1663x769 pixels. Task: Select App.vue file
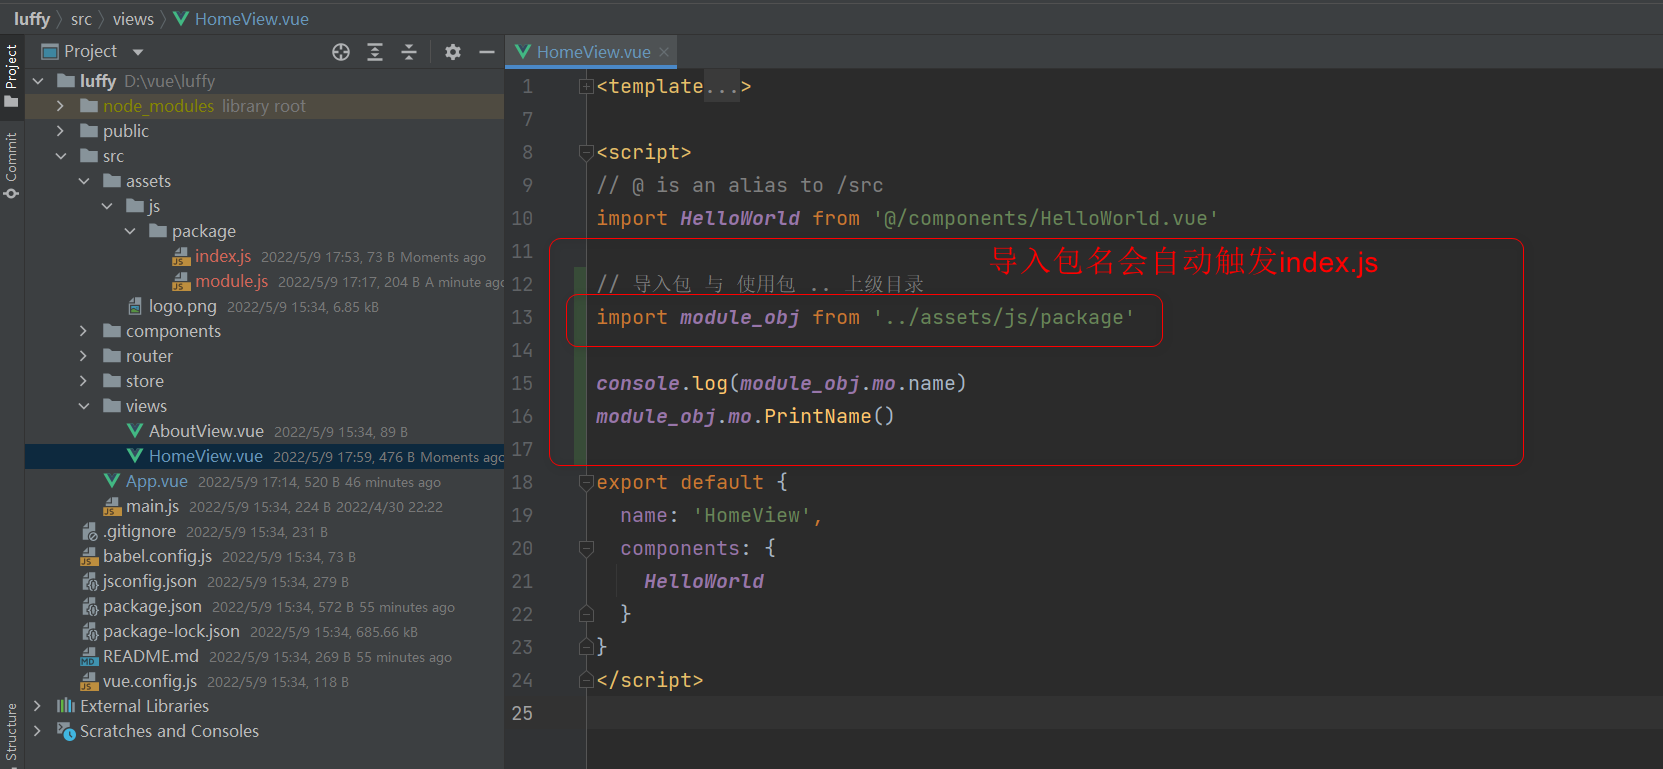point(156,481)
